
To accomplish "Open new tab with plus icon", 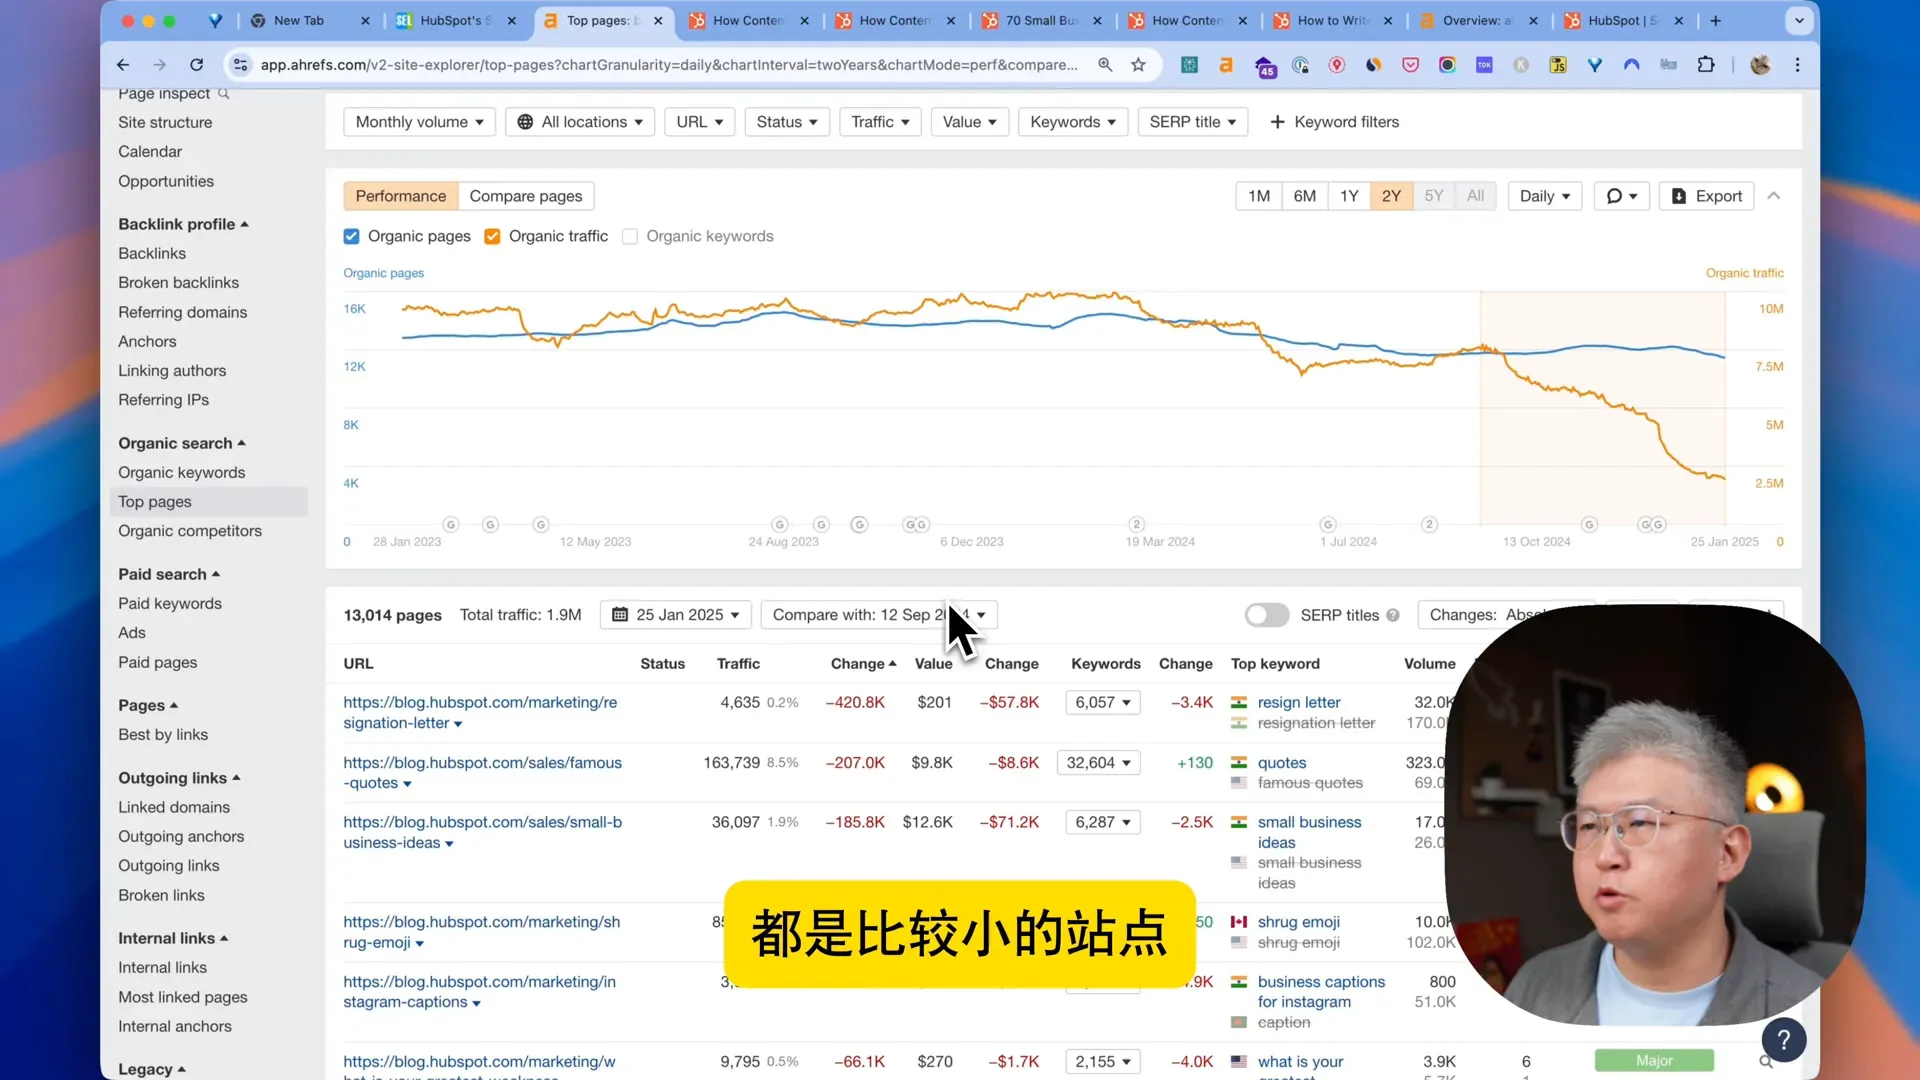I will tap(1716, 20).
